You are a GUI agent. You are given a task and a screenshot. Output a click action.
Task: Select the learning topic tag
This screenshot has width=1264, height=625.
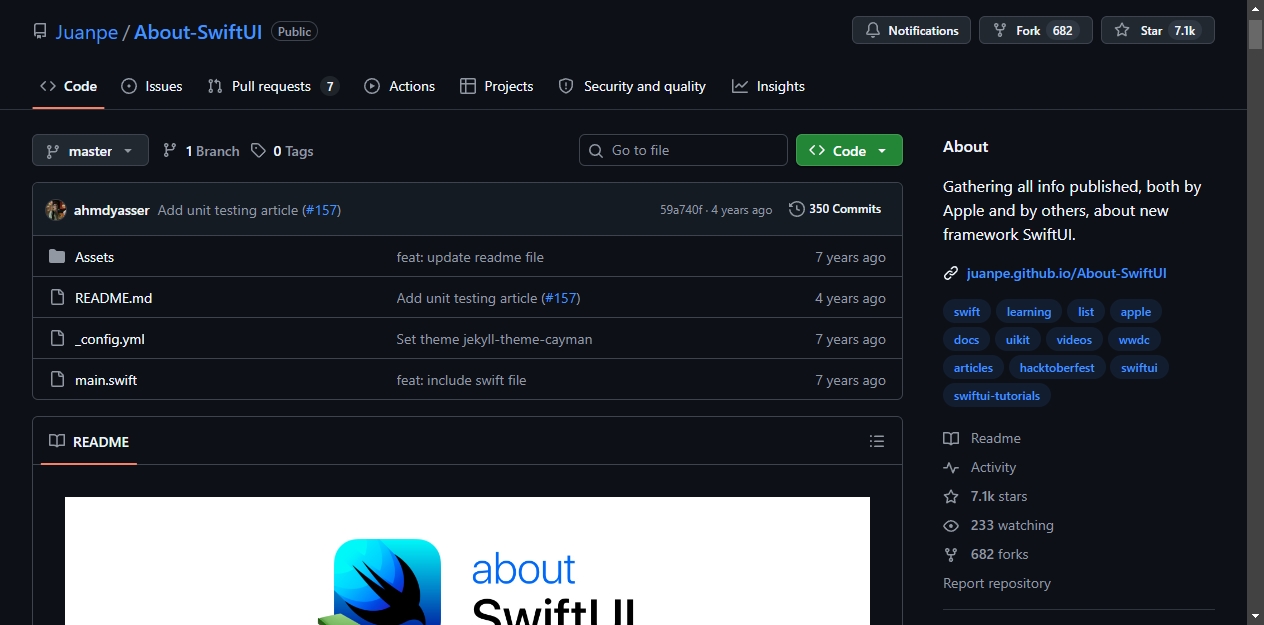click(x=1029, y=312)
